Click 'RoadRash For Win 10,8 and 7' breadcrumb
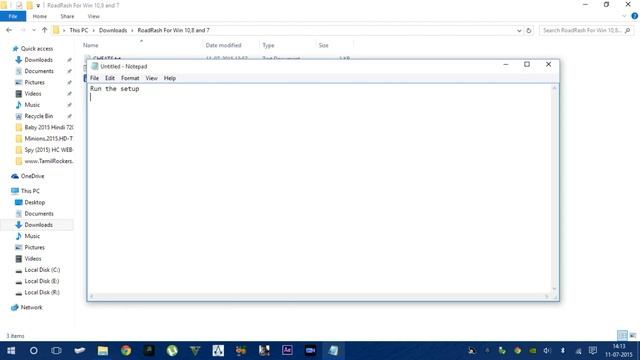Viewport: 640px width, 360px height. [x=173, y=30]
